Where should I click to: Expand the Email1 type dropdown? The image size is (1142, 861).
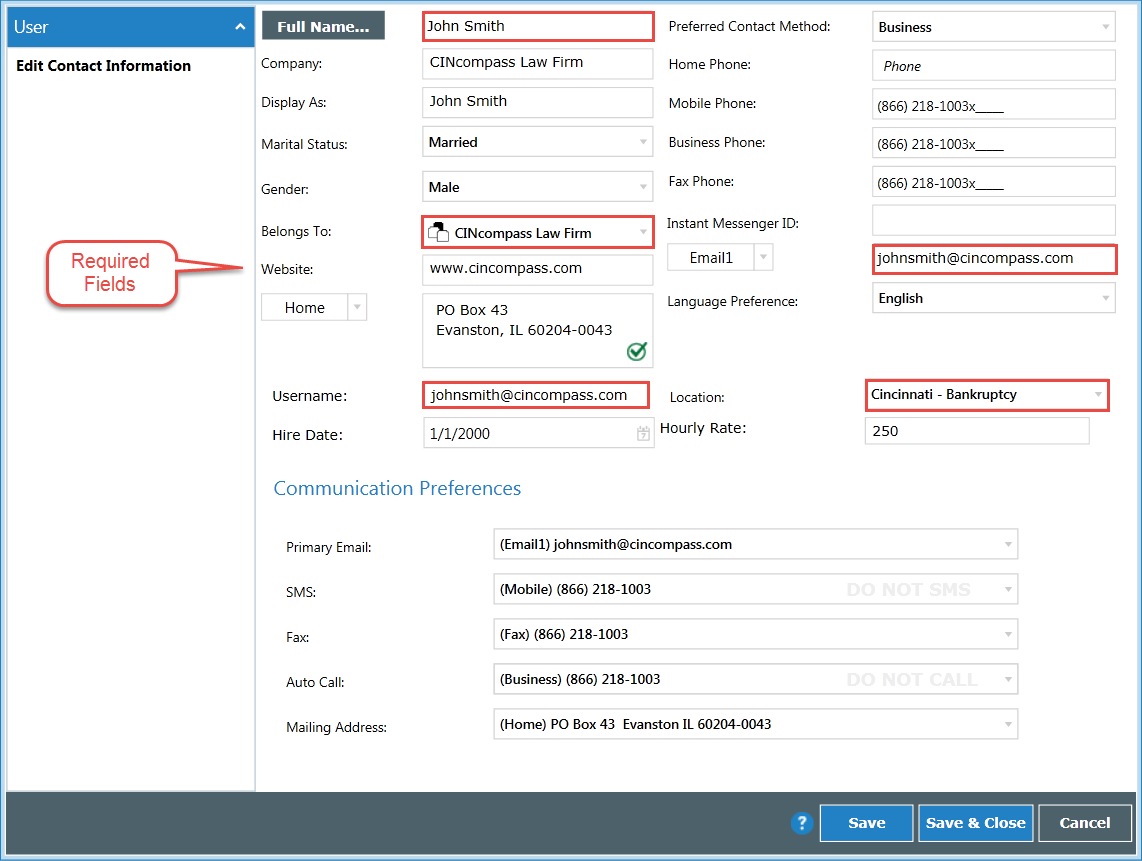[x=762, y=257]
